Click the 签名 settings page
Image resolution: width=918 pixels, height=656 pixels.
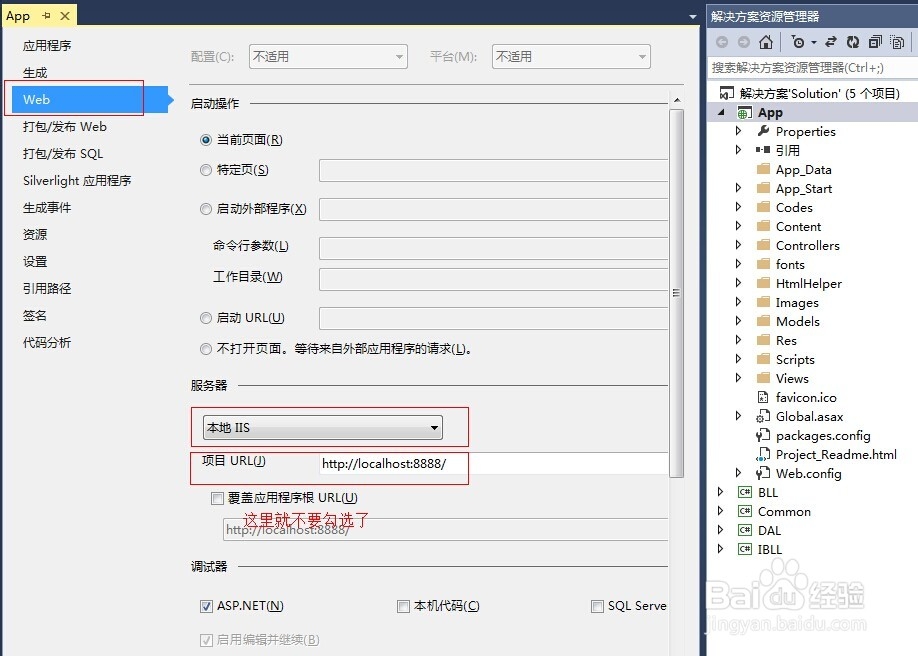pyautogui.click(x=34, y=315)
